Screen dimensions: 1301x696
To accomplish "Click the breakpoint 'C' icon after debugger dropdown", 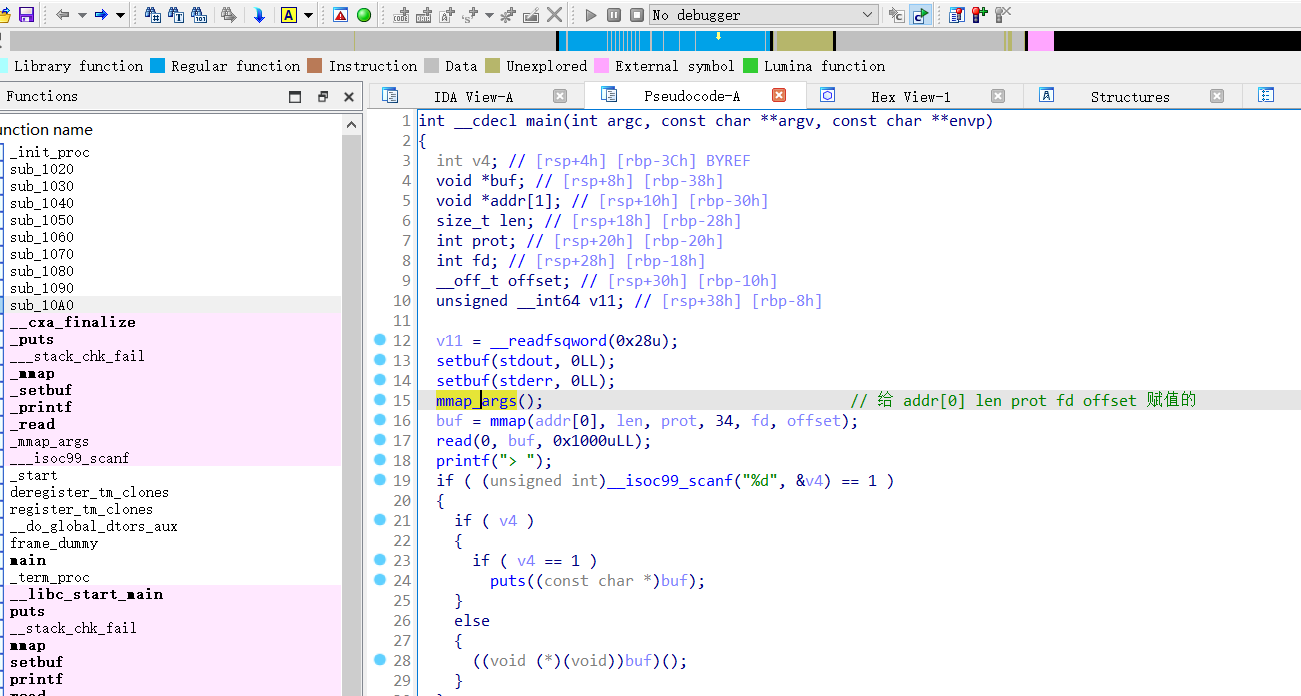I will tap(897, 15).
